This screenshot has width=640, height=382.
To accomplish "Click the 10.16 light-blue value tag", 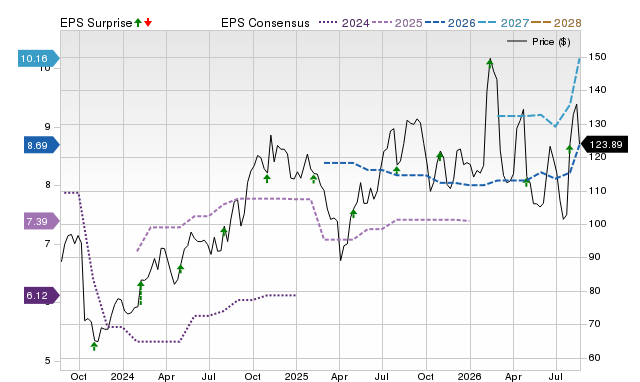I will point(39,58).
